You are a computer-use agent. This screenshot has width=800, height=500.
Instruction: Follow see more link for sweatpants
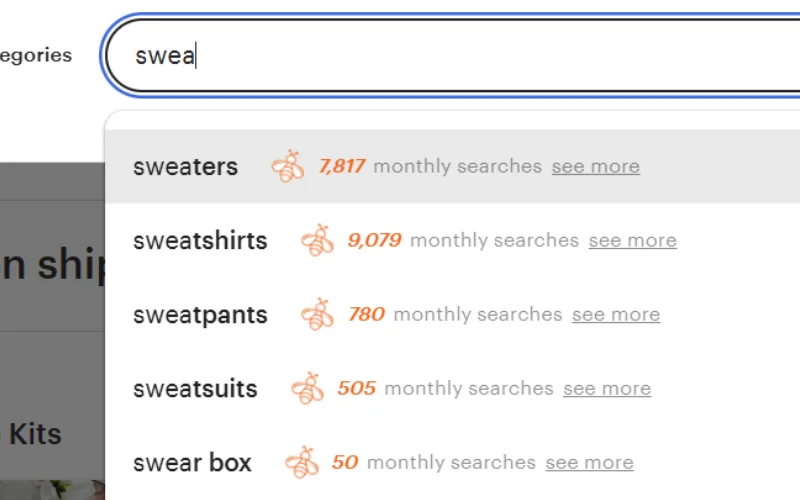[x=615, y=315]
